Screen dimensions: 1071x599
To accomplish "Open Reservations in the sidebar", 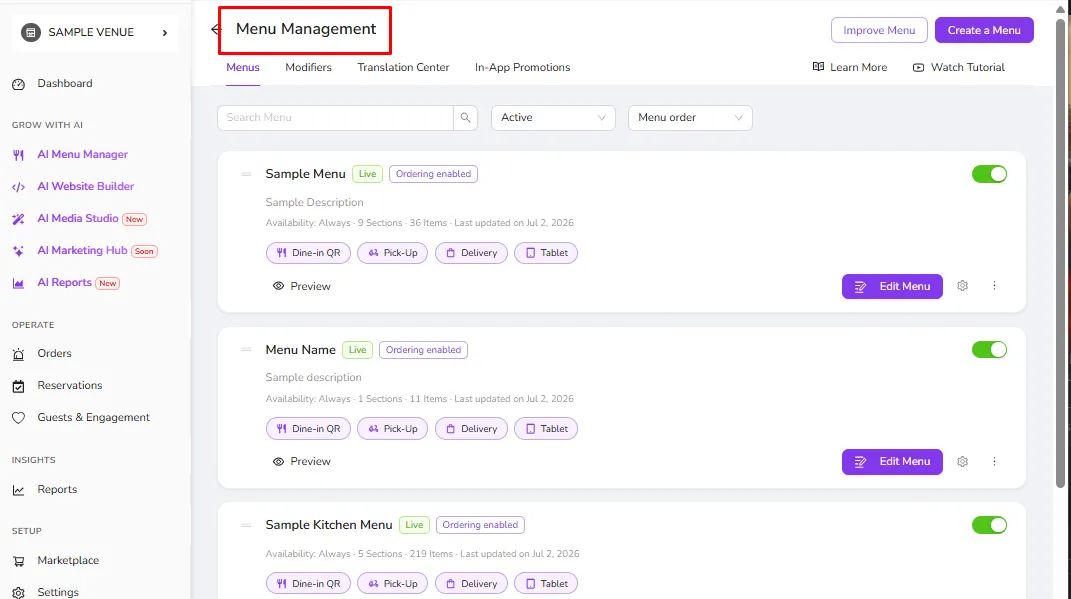I will coord(70,385).
